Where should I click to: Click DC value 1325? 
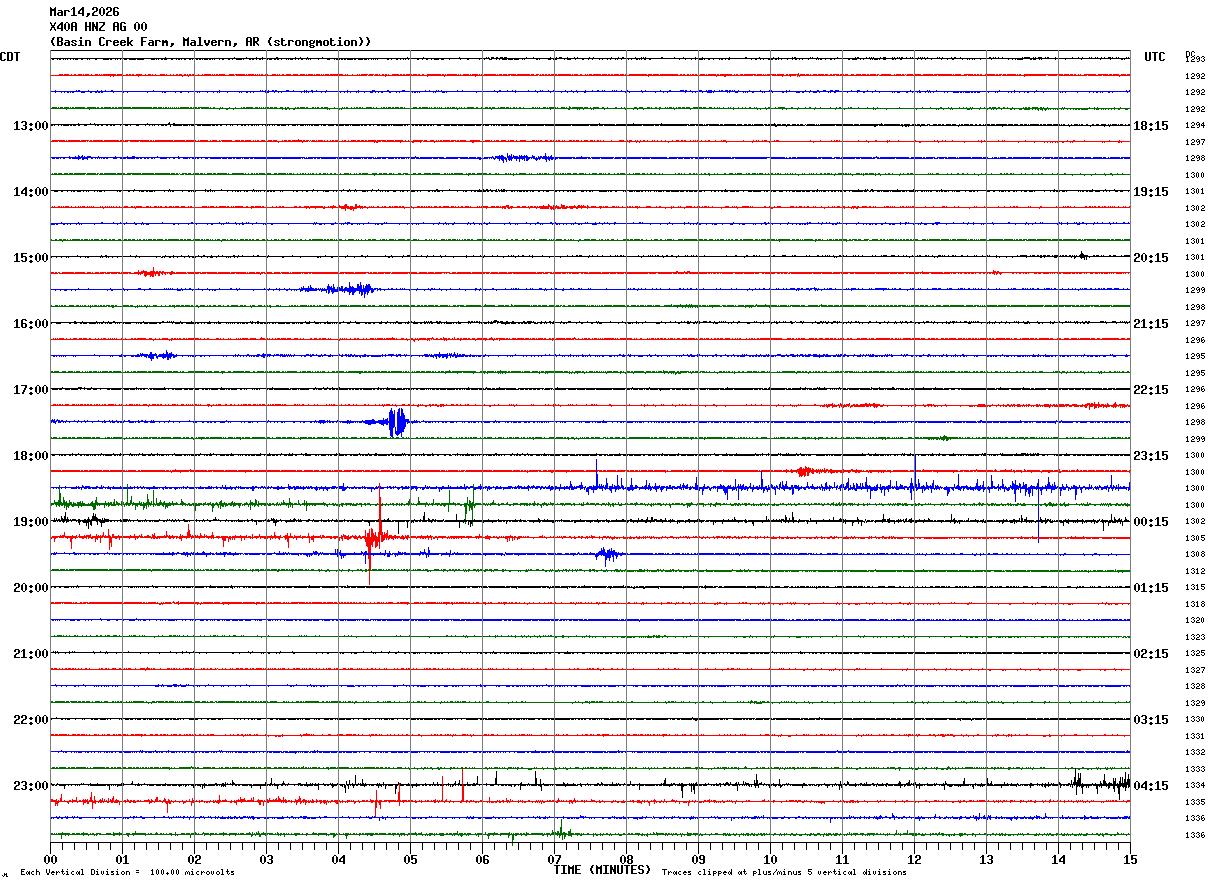(x=1195, y=654)
